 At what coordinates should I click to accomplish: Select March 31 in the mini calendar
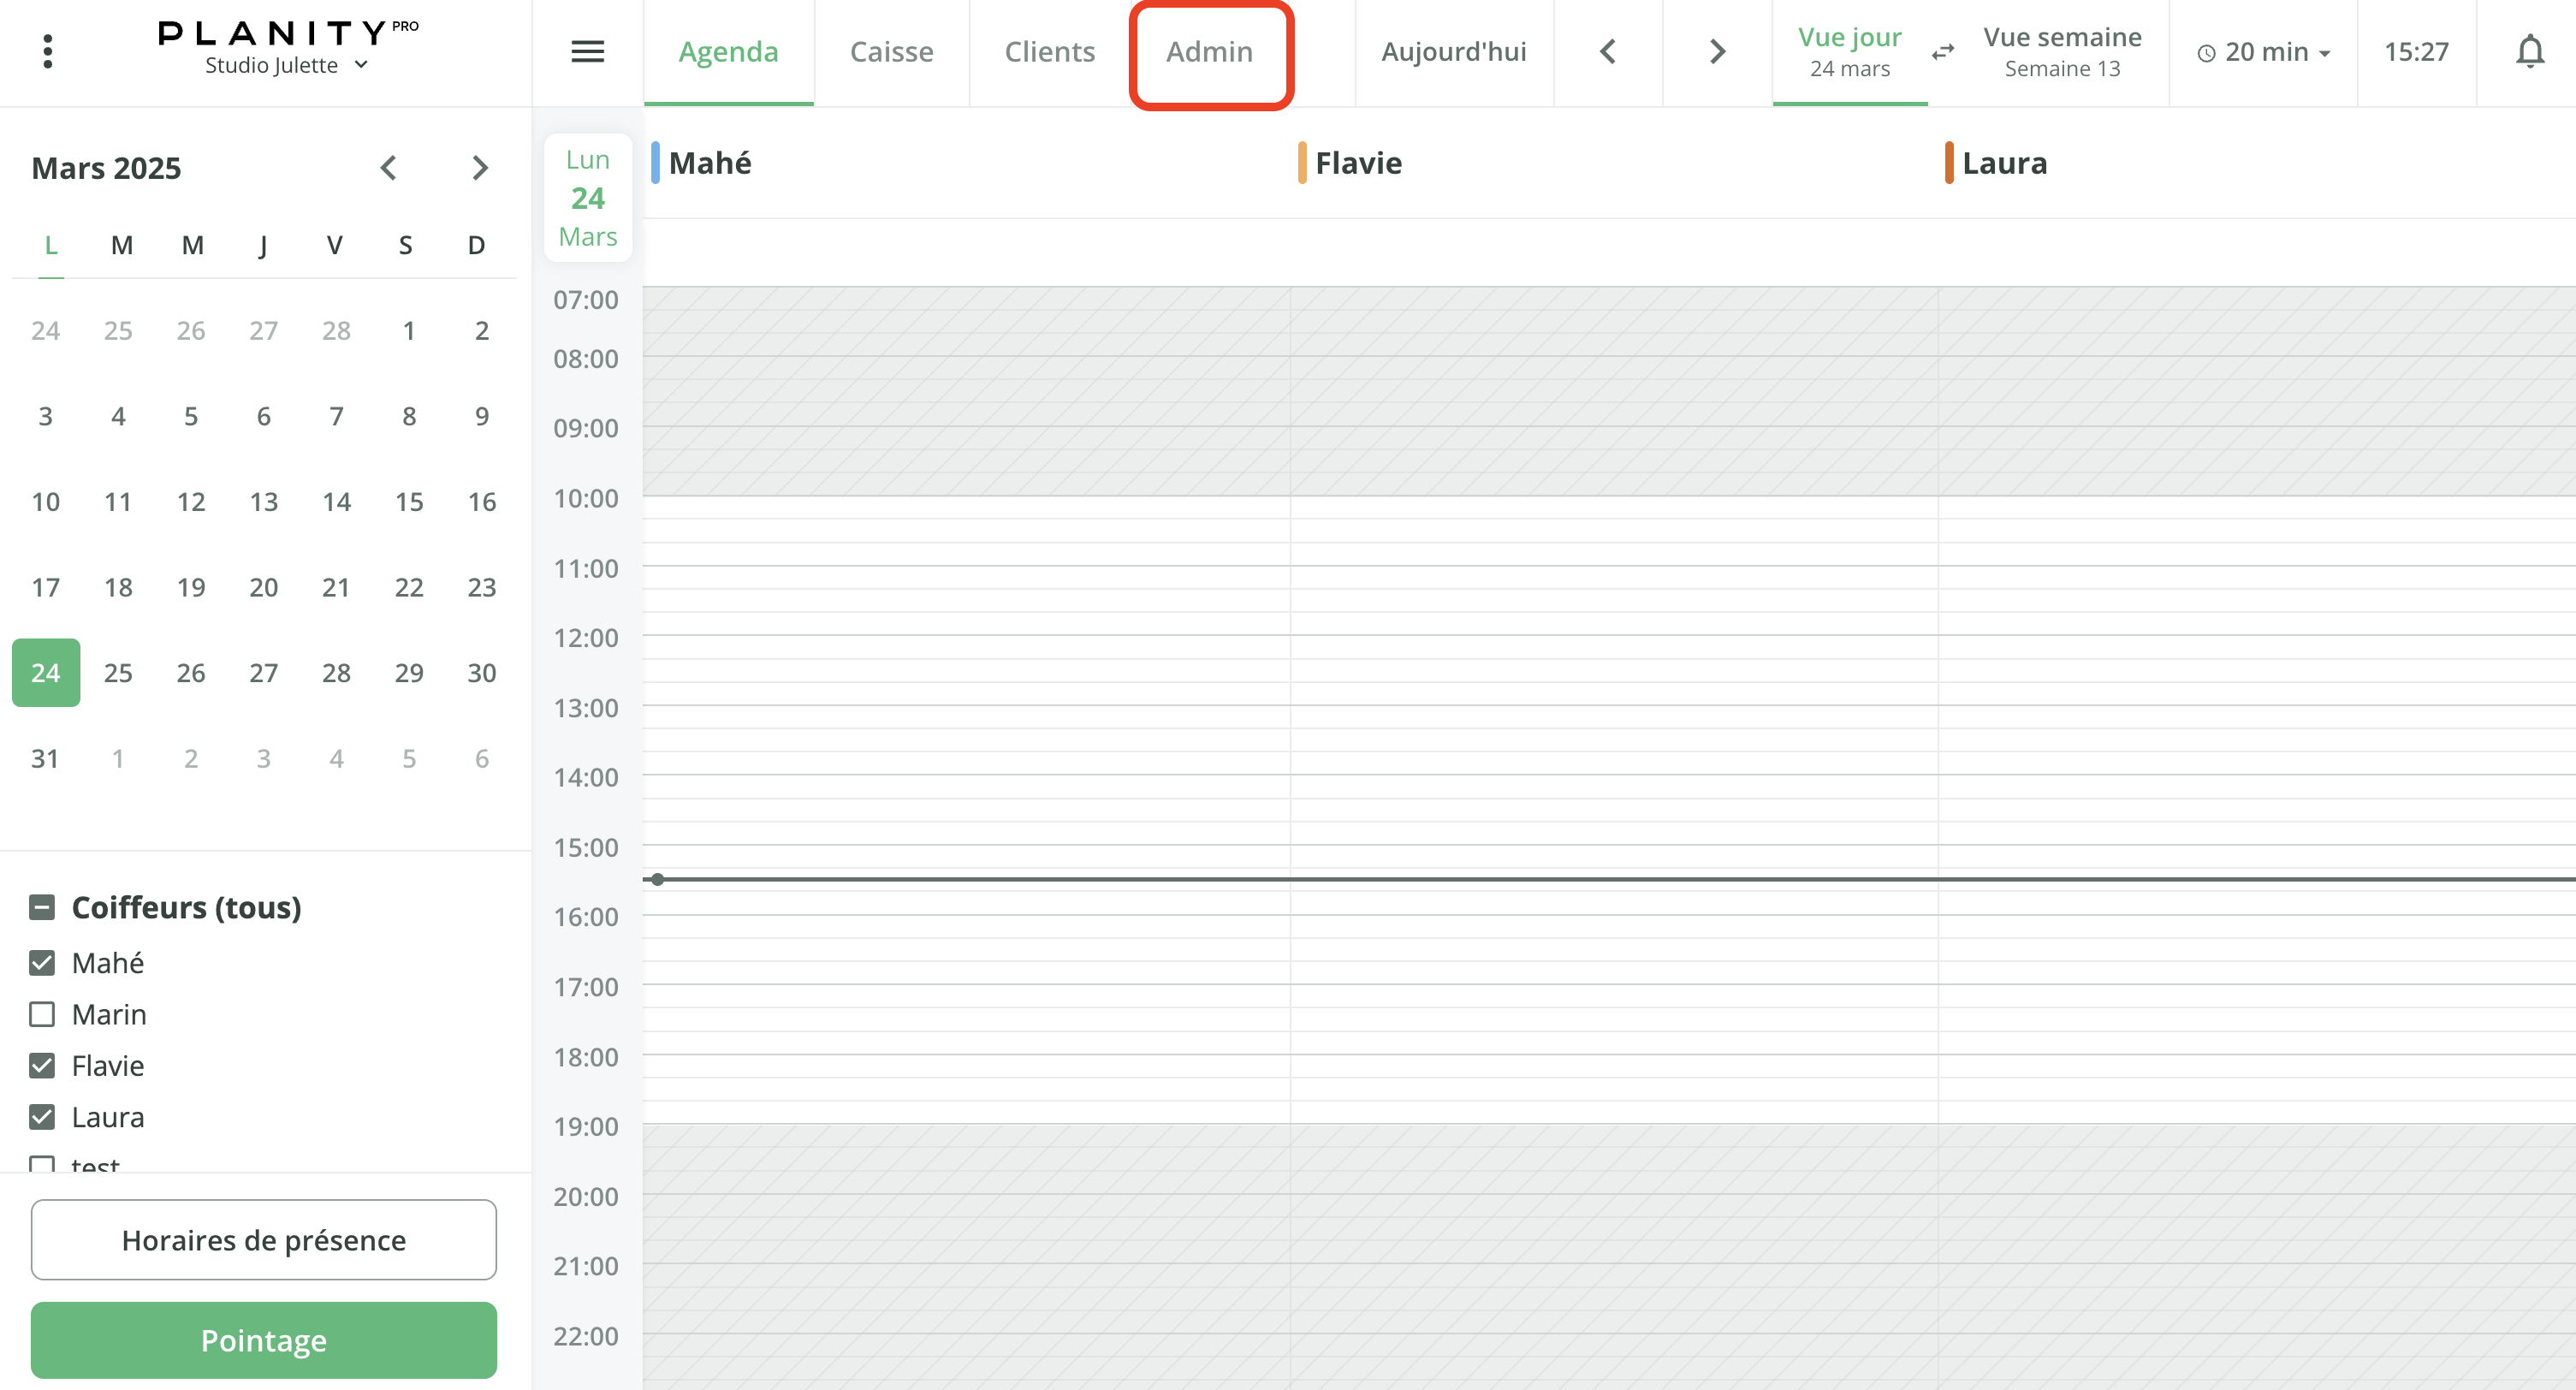coord(45,758)
